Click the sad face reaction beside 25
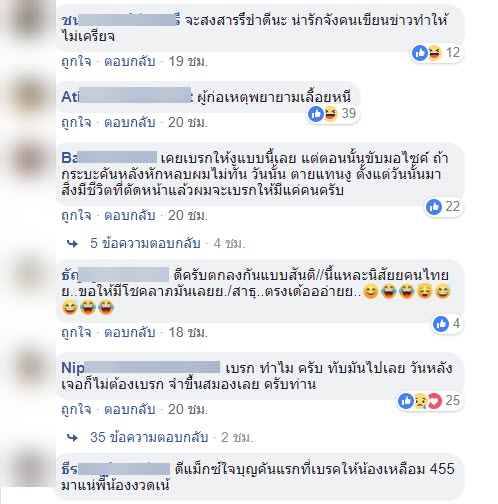This screenshot has width=498, height=504. (x=421, y=401)
